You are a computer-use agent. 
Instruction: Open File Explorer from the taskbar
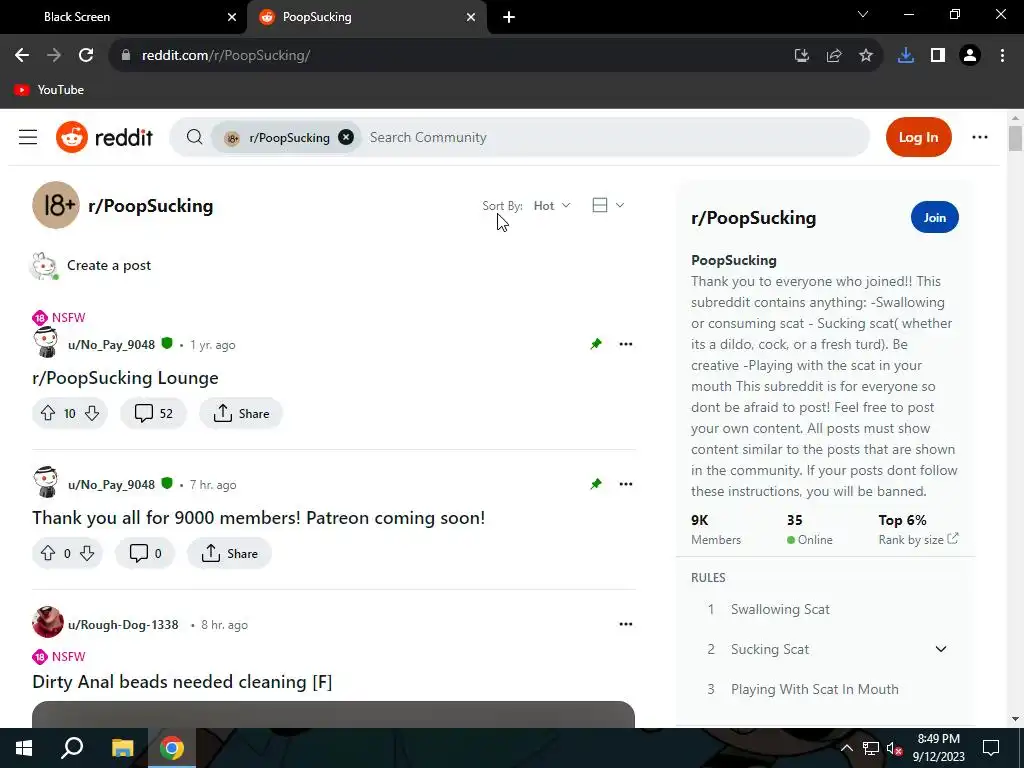coord(122,748)
